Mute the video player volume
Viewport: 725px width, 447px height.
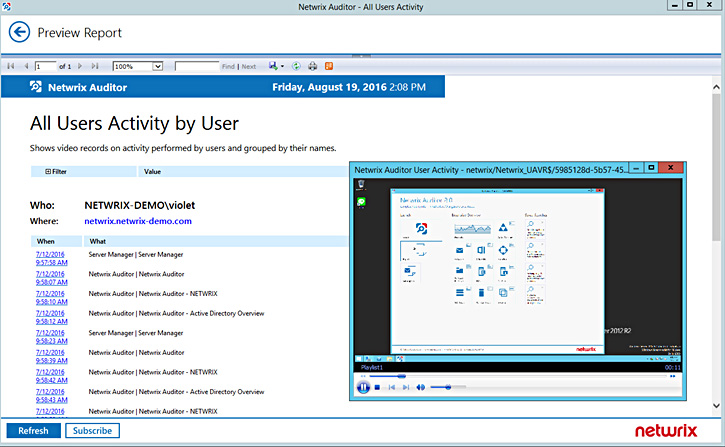tap(420, 387)
